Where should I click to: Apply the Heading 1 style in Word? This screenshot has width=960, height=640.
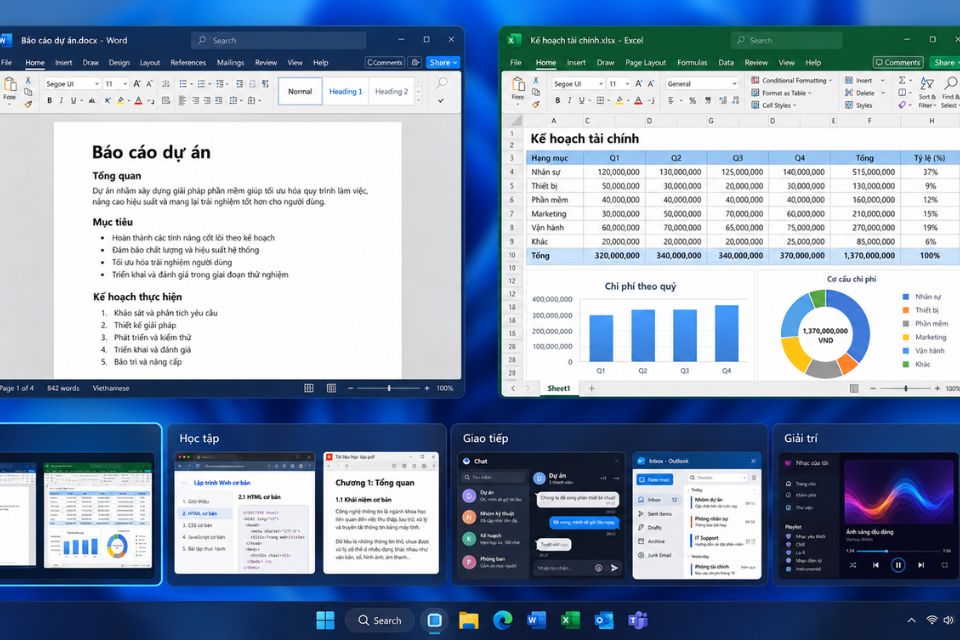click(x=345, y=91)
